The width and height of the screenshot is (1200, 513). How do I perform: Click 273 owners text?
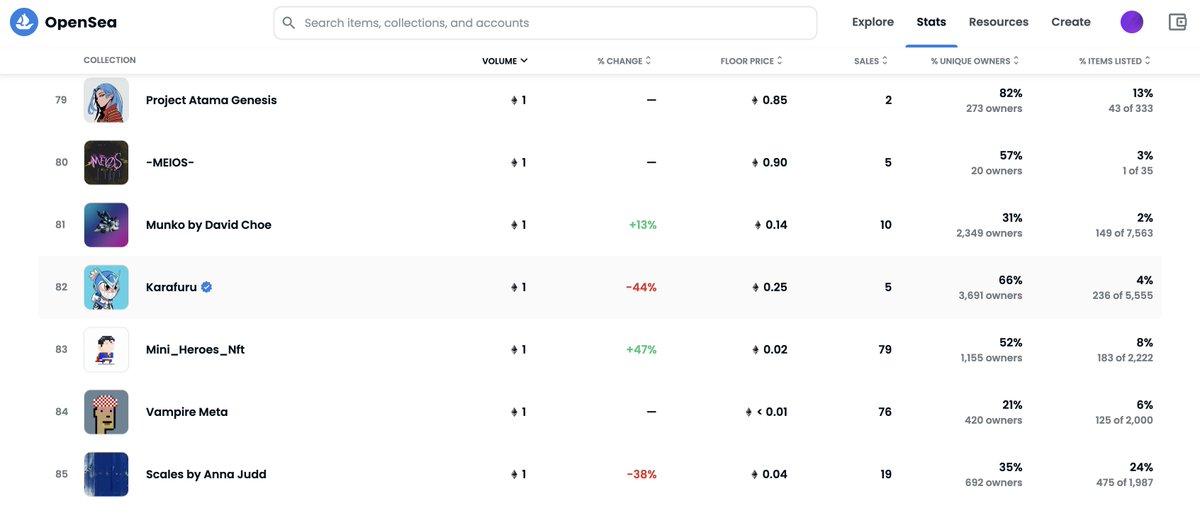click(994, 108)
